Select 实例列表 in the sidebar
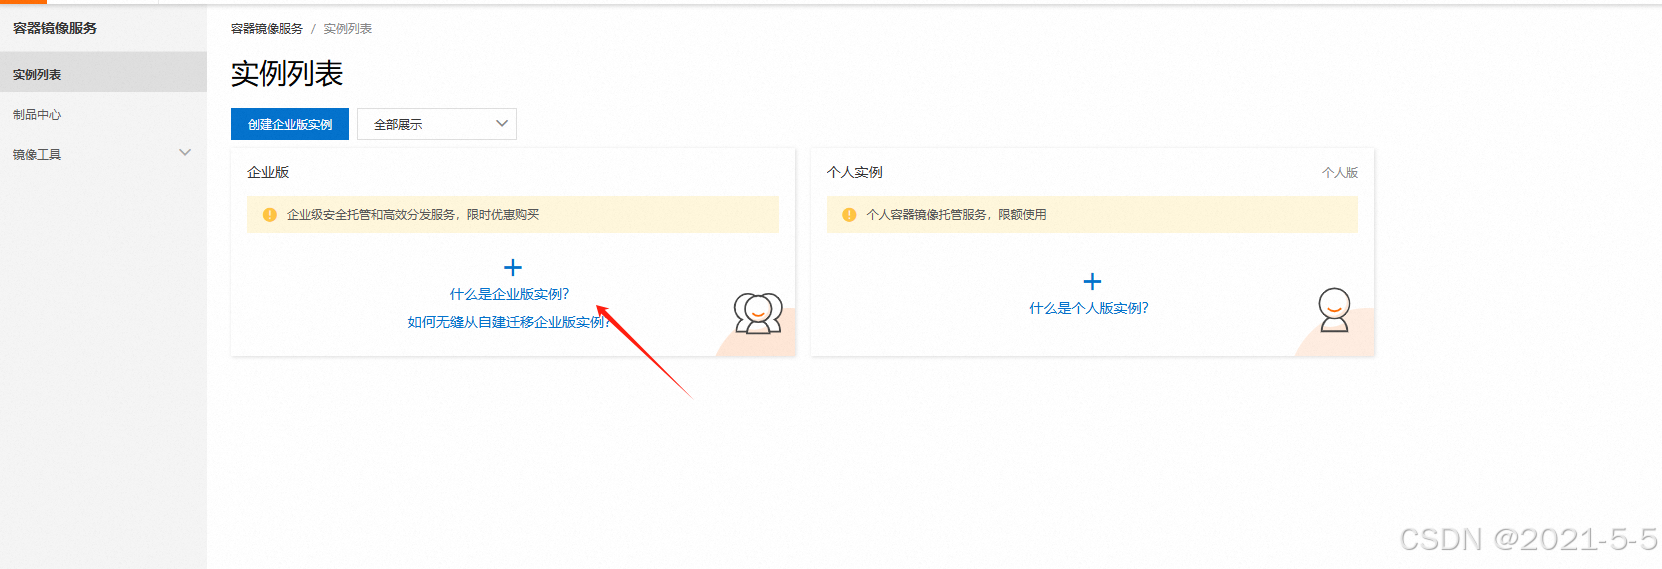 click(x=103, y=74)
